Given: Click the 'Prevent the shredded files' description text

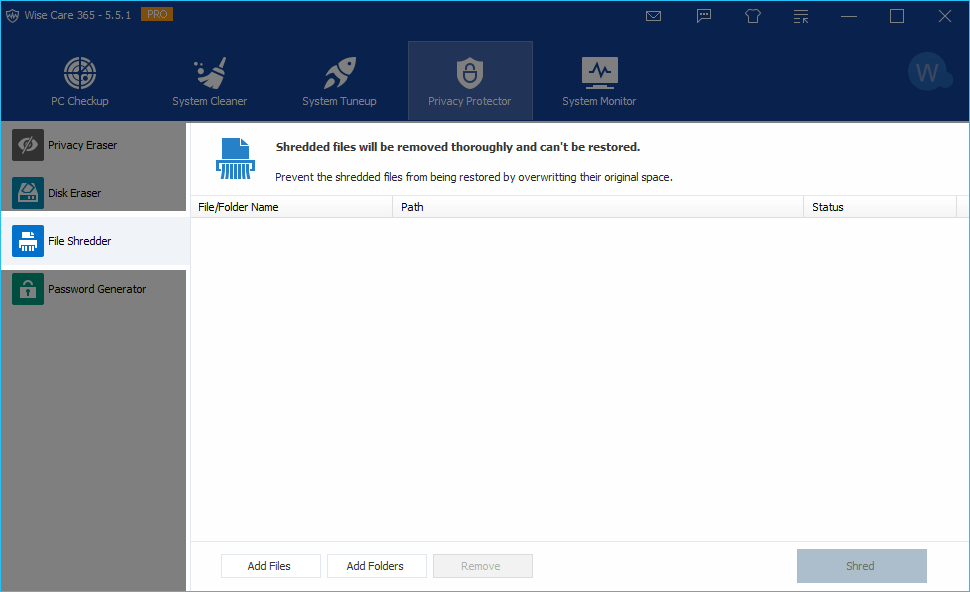Looking at the screenshot, I should coord(474,177).
